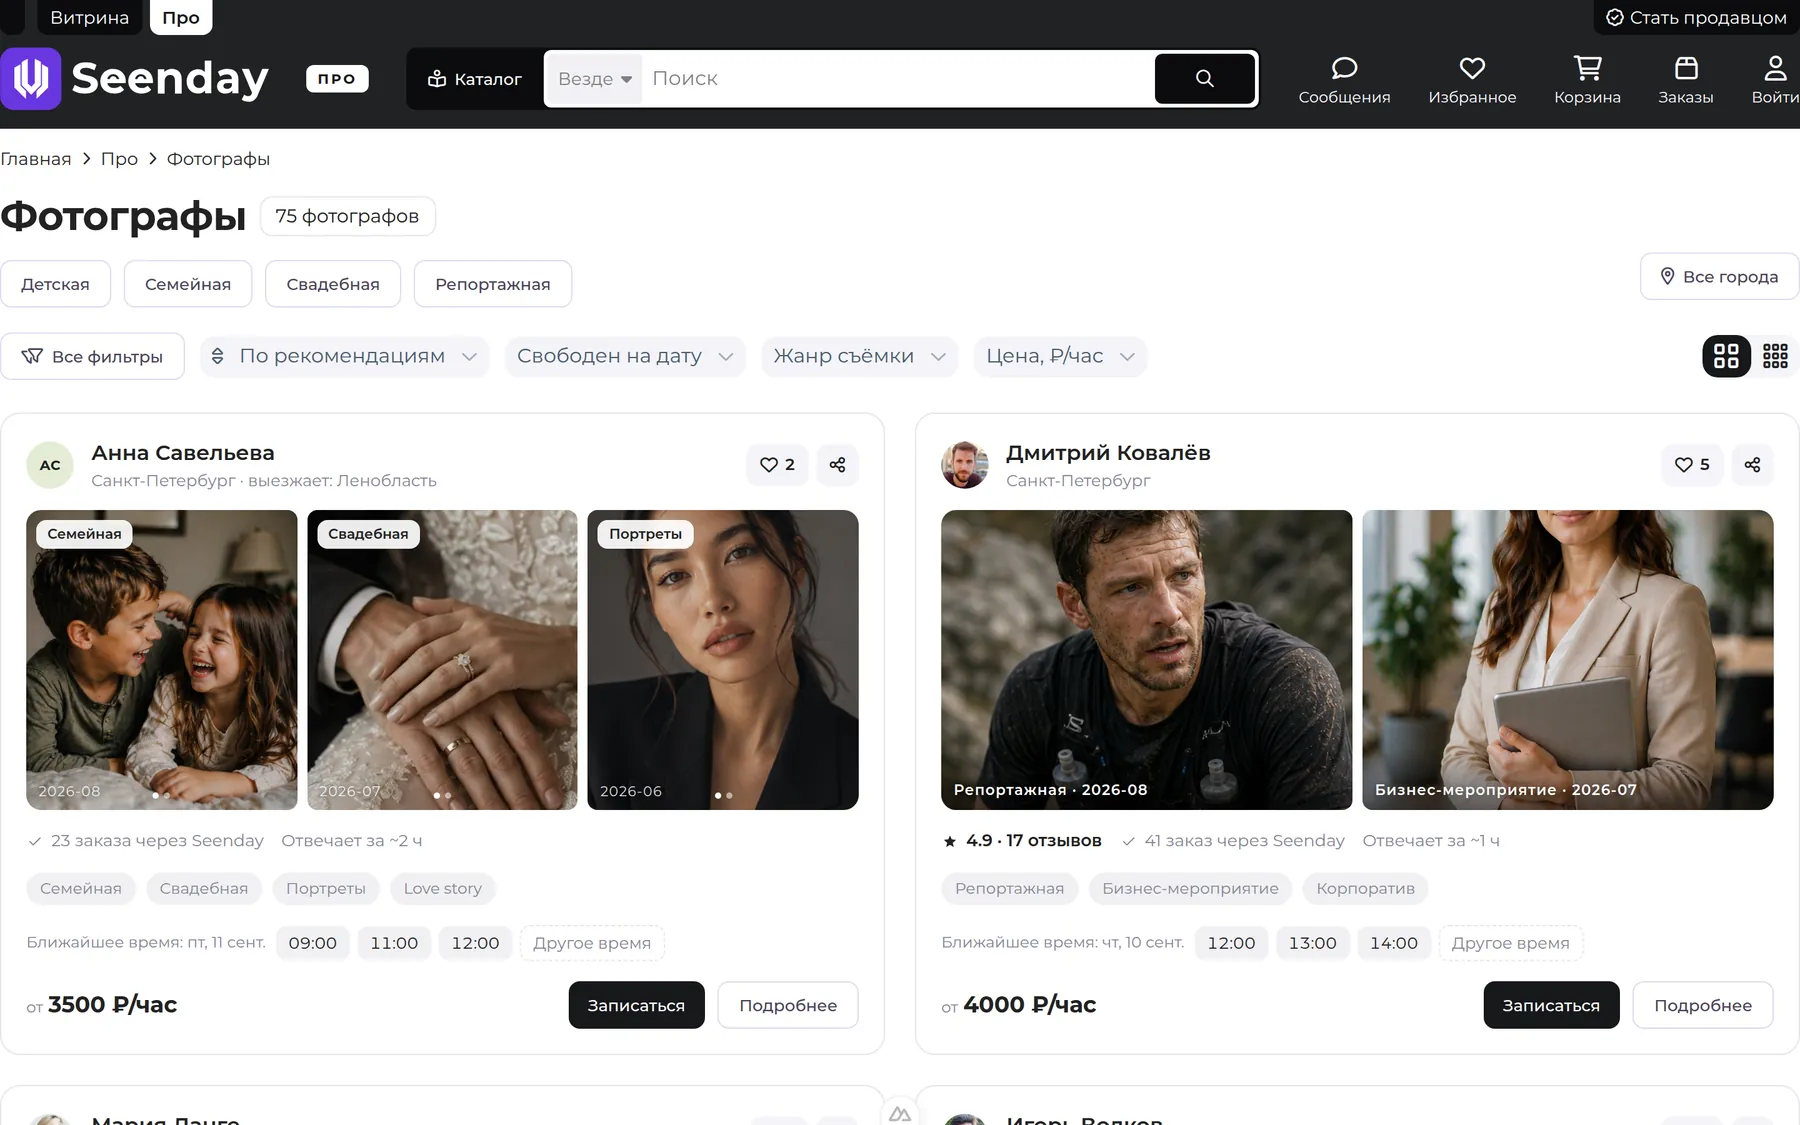Switch to compact grid view

pos(1775,356)
